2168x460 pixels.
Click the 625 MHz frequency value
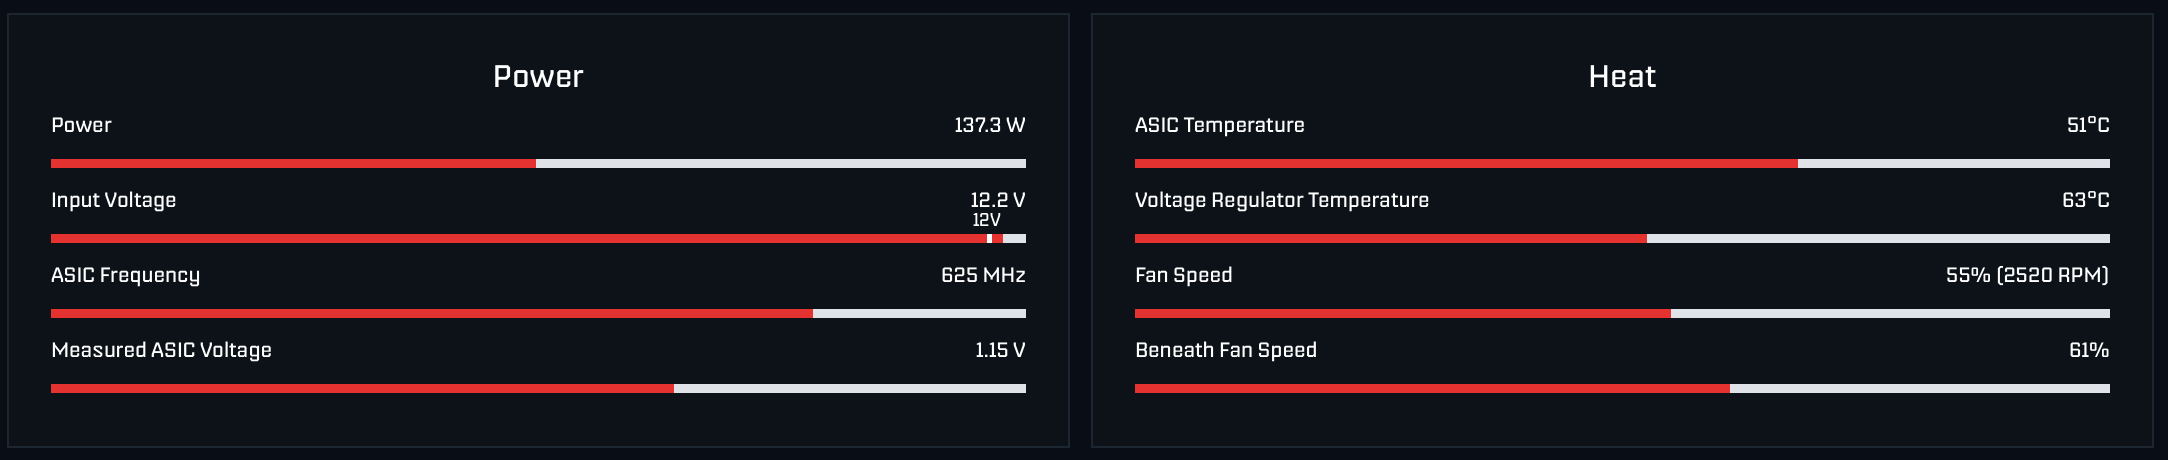(983, 275)
